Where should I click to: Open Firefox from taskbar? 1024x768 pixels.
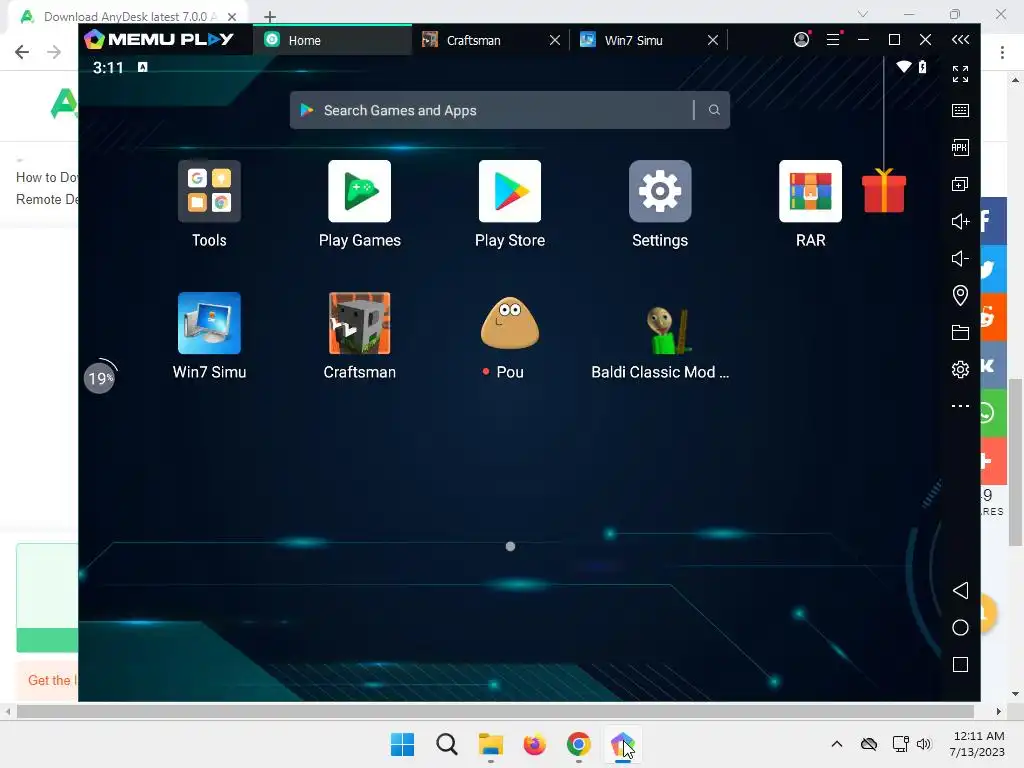[534, 744]
